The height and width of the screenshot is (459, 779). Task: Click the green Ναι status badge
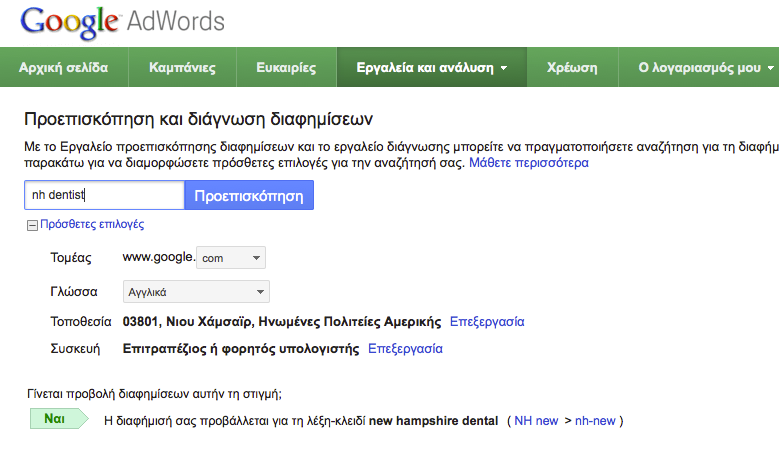(59, 419)
